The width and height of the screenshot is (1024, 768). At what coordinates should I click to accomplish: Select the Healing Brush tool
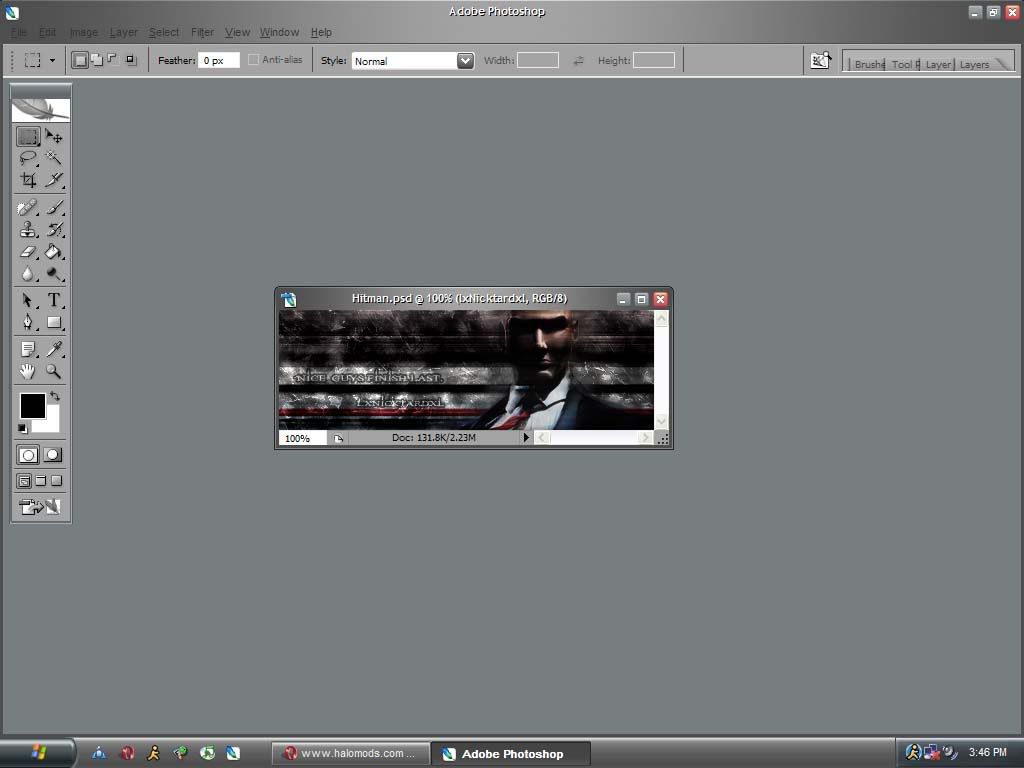click(x=28, y=208)
